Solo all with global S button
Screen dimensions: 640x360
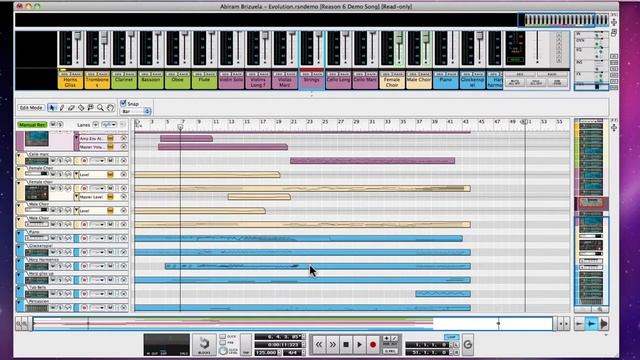click(x=60, y=124)
